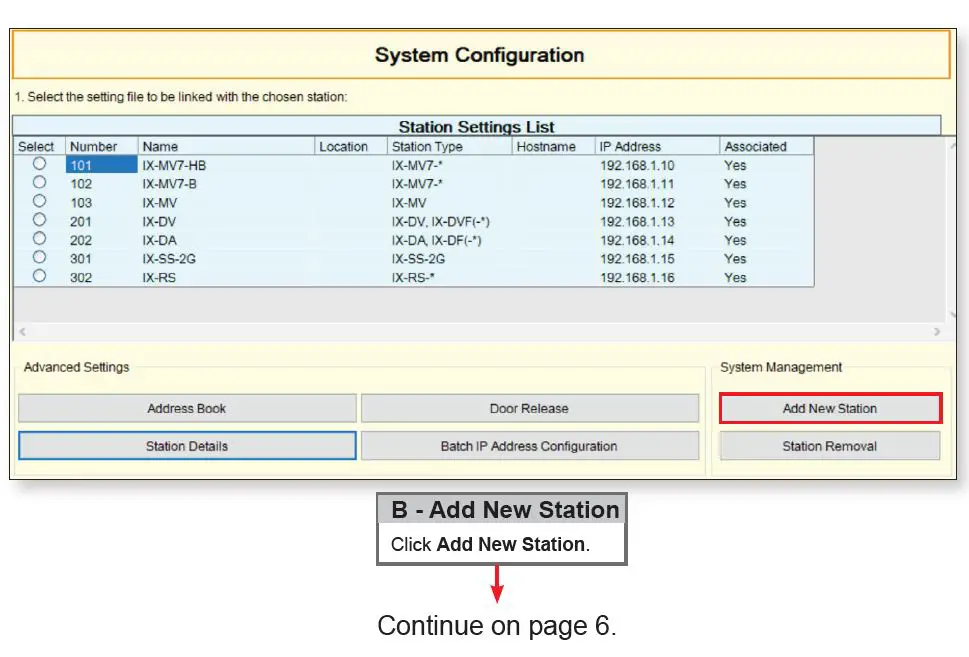This screenshot has width=969, height=657.
Task: Click the IP Address column header
Action: pos(658,146)
